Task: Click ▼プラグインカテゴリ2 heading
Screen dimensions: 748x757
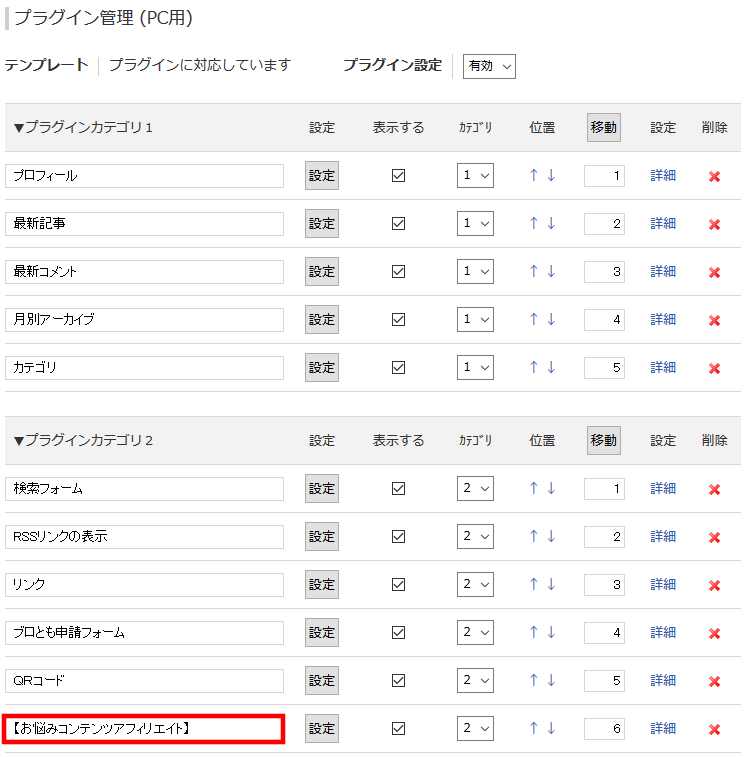Action: click(x=83, y=440)
